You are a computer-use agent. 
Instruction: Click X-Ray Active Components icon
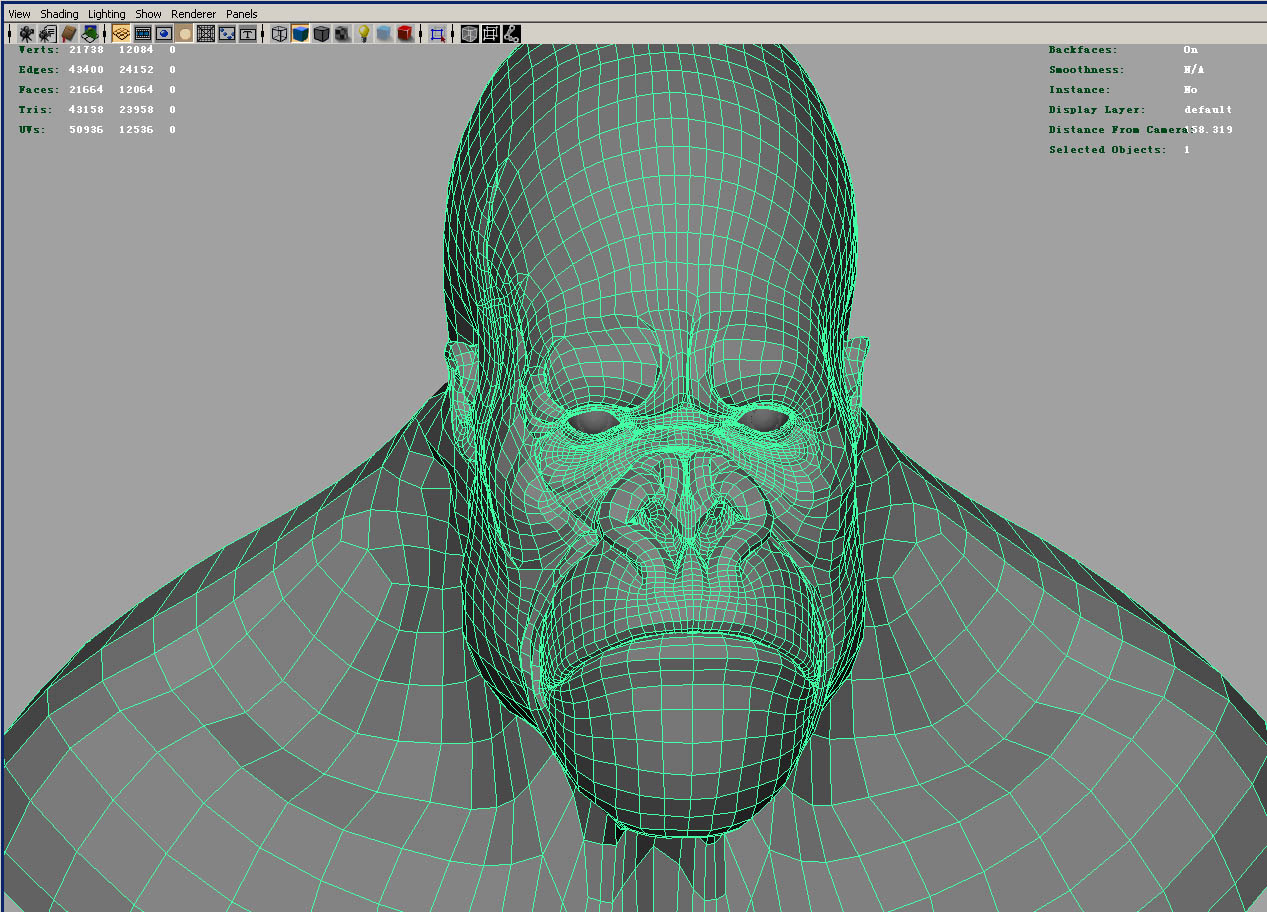[x=490, y=34]
